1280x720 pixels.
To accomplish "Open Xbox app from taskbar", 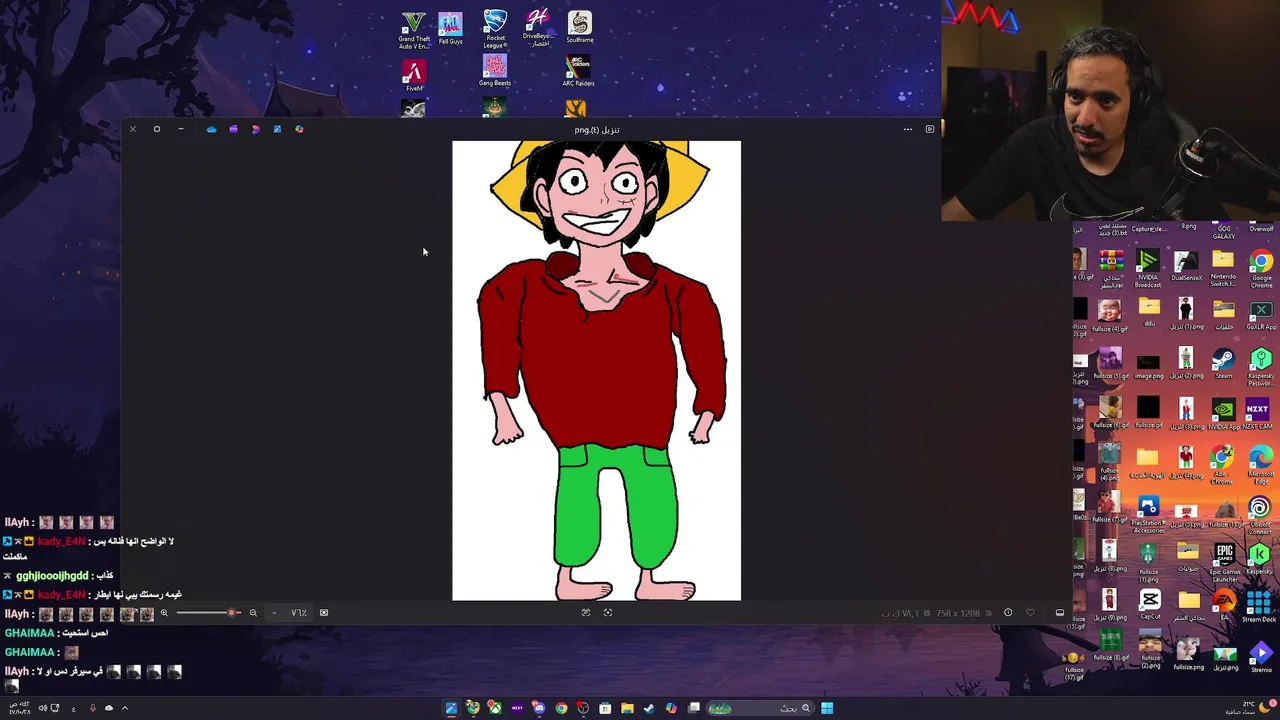I will point(495,708).
